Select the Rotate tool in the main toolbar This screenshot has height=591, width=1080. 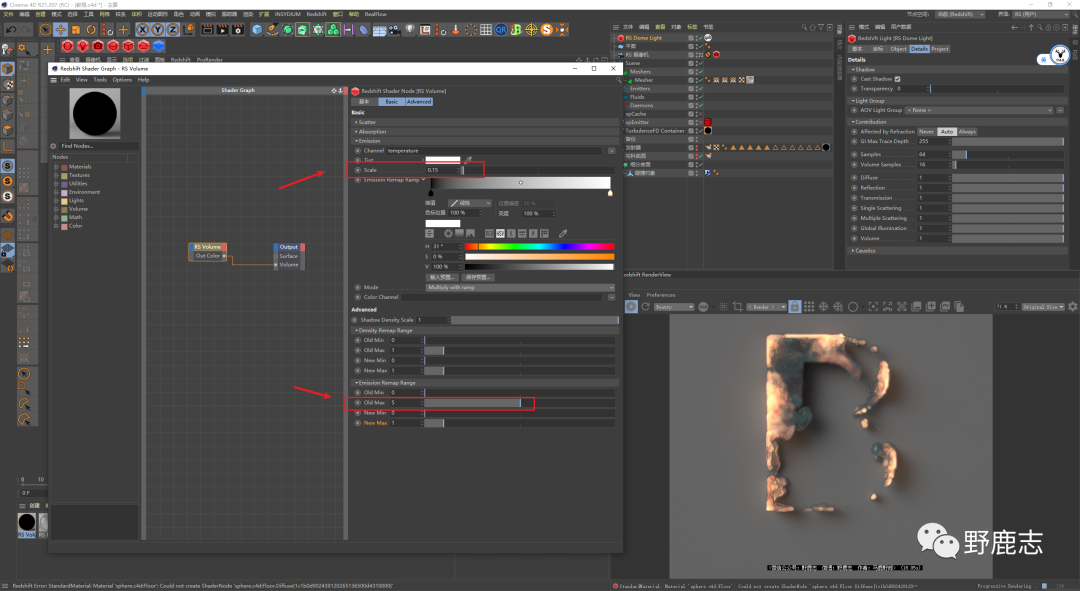click(91, 30)
